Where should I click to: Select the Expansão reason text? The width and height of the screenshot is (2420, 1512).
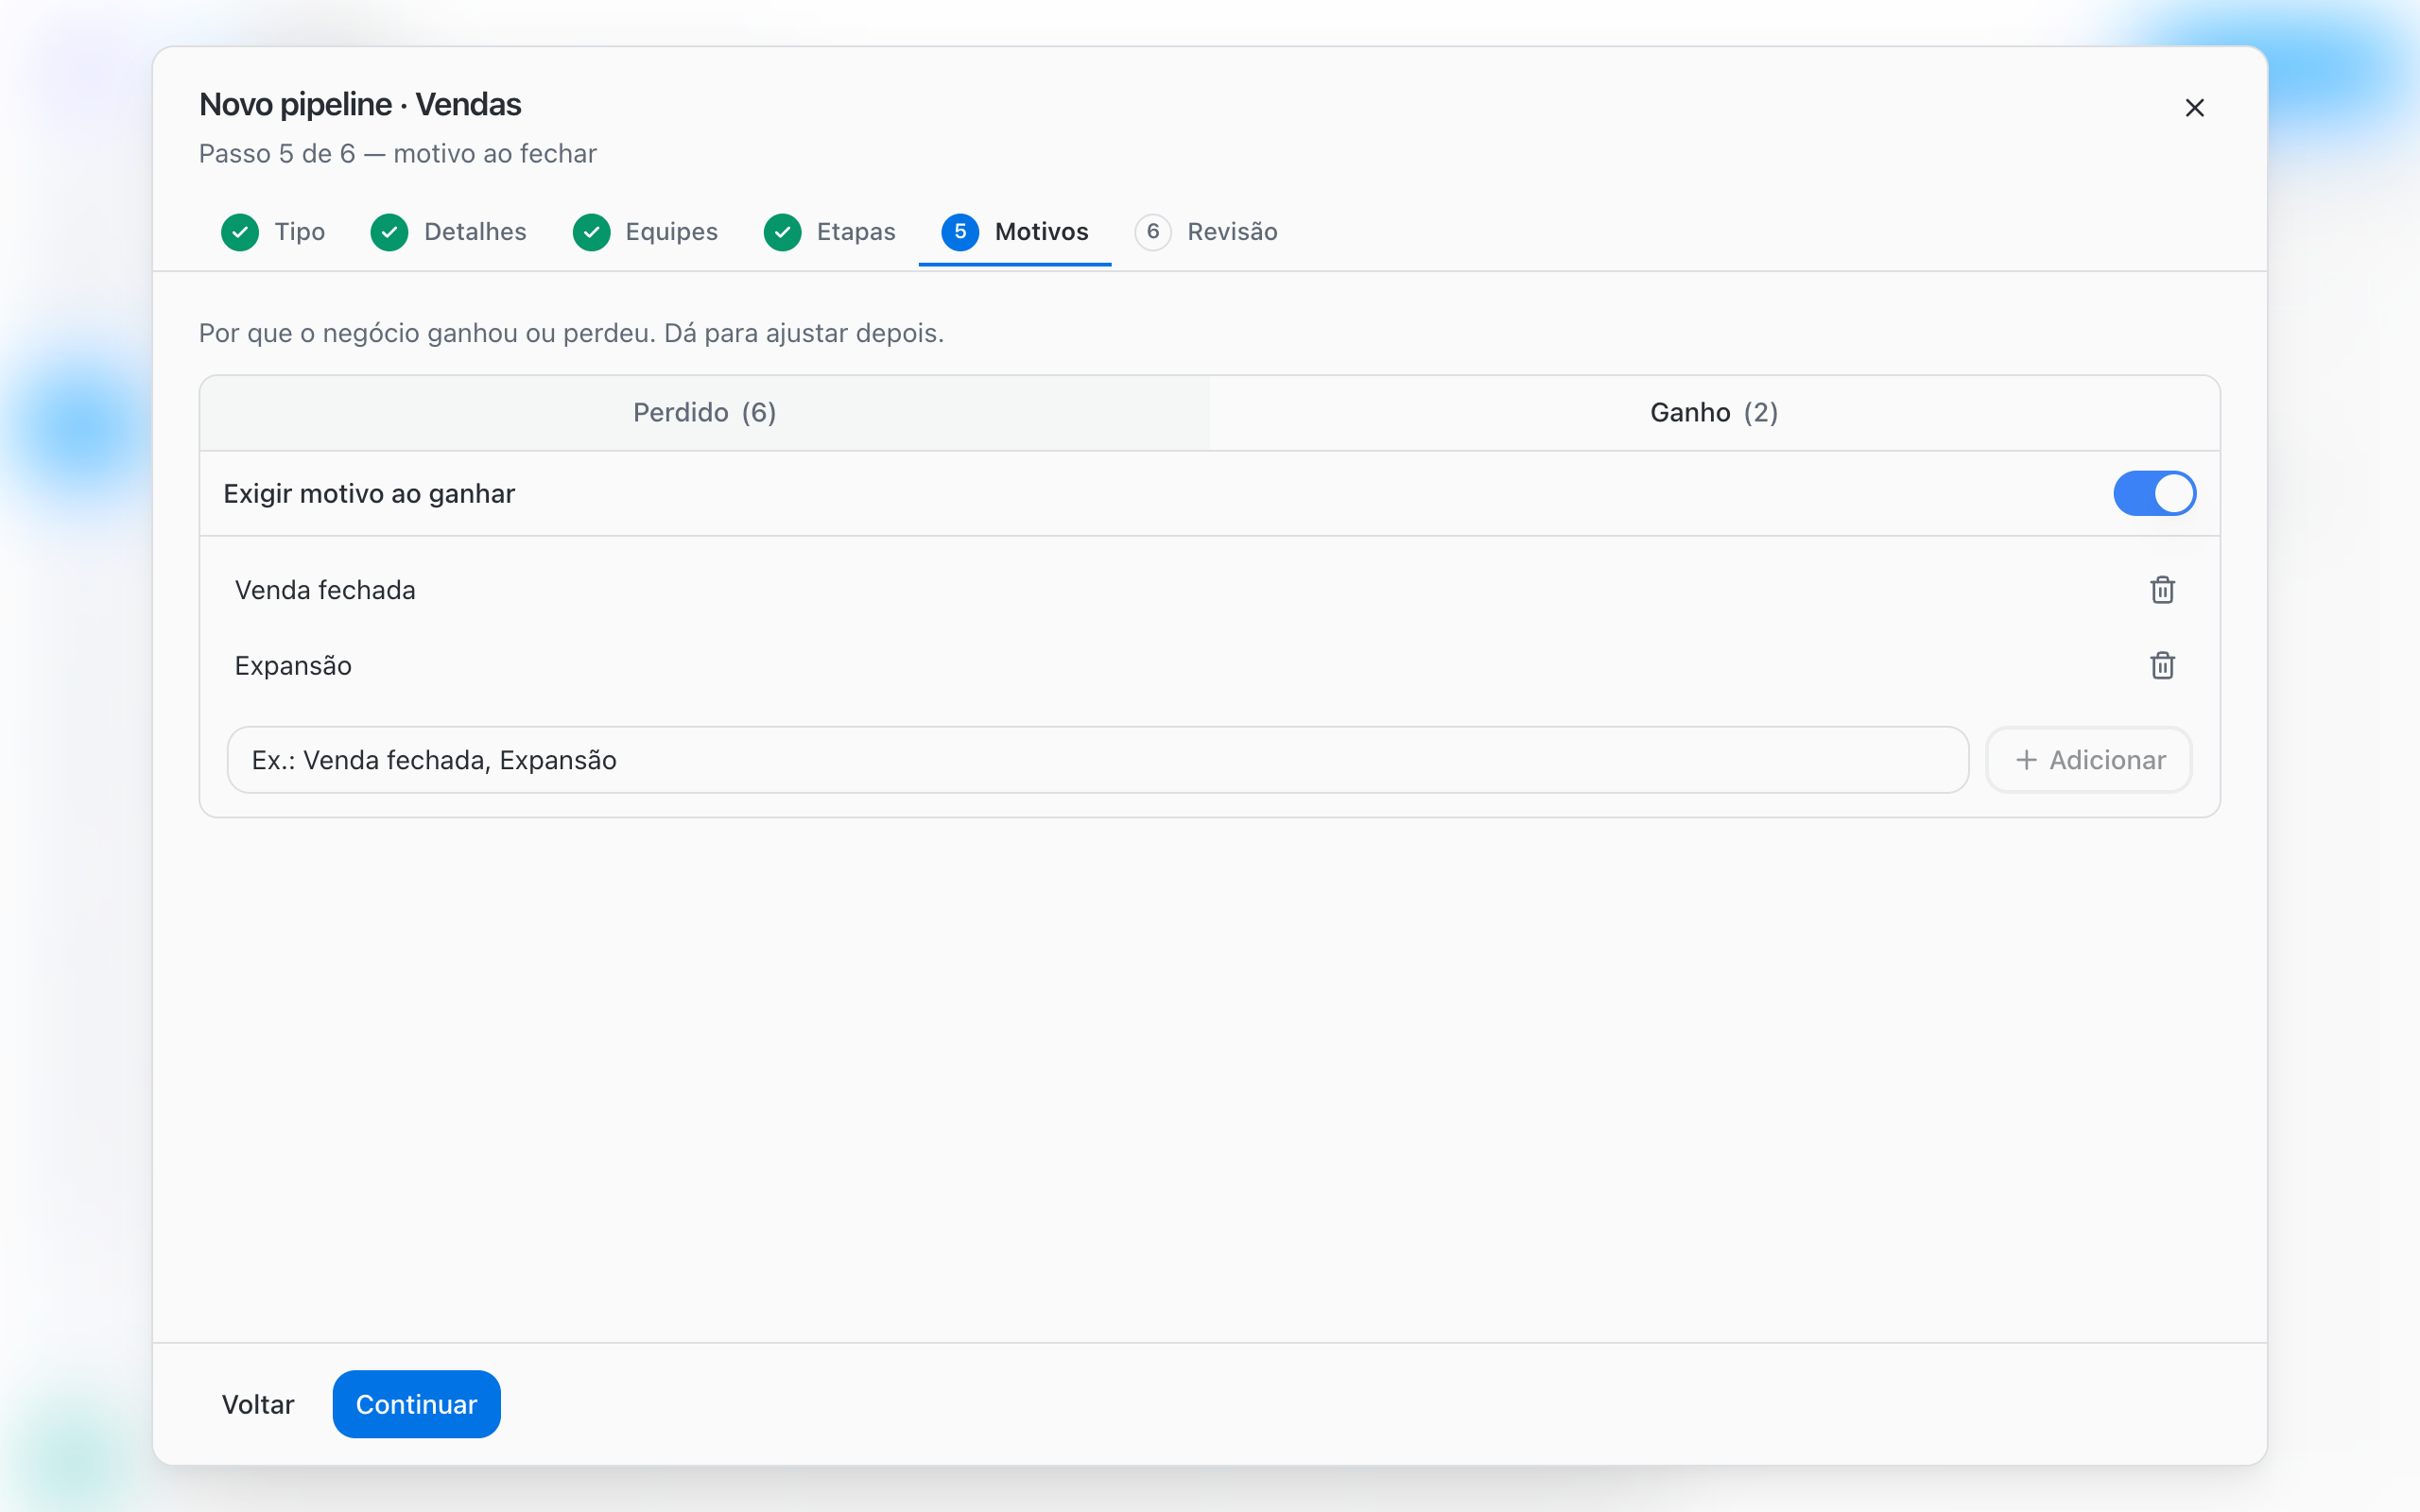click(293, 666)
